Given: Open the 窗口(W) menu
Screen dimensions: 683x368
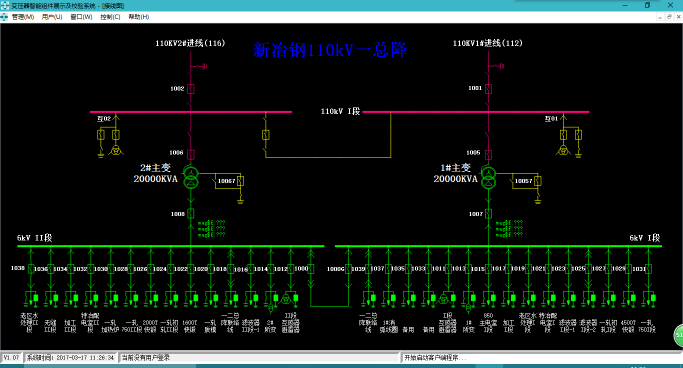Looking at the screenshot, I should pos(81,17).
